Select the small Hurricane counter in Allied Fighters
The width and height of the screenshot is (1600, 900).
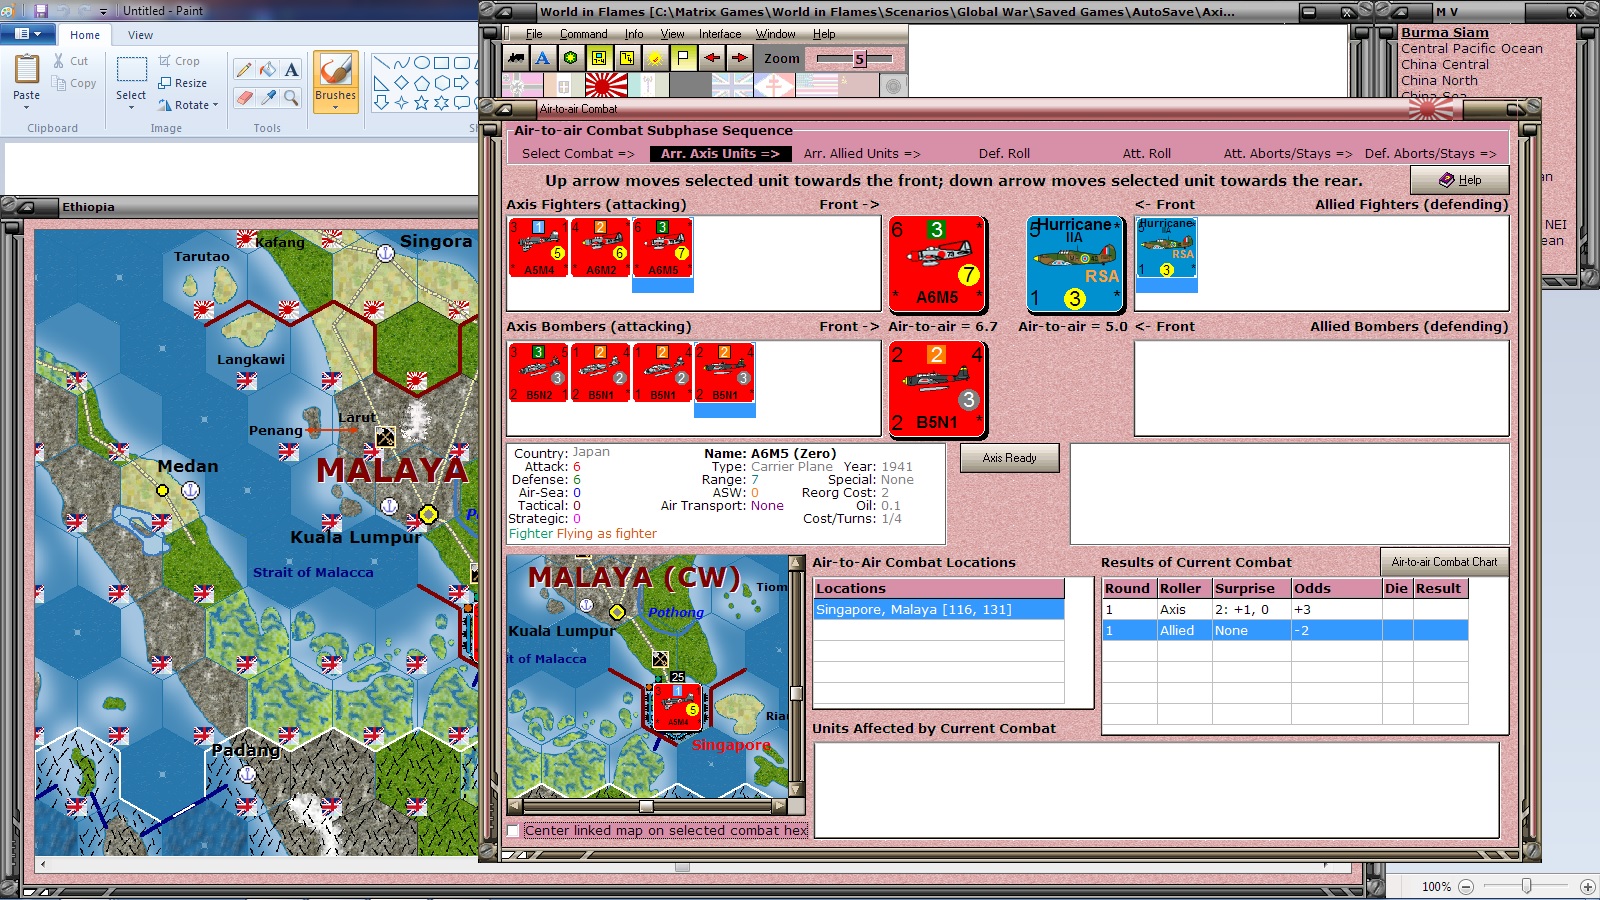coord(1167,248)
